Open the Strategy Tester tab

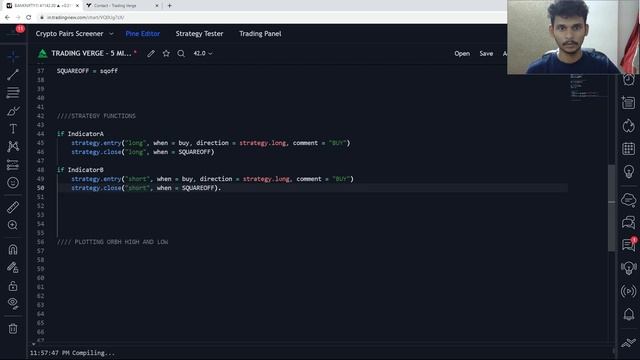coord(199,34)
